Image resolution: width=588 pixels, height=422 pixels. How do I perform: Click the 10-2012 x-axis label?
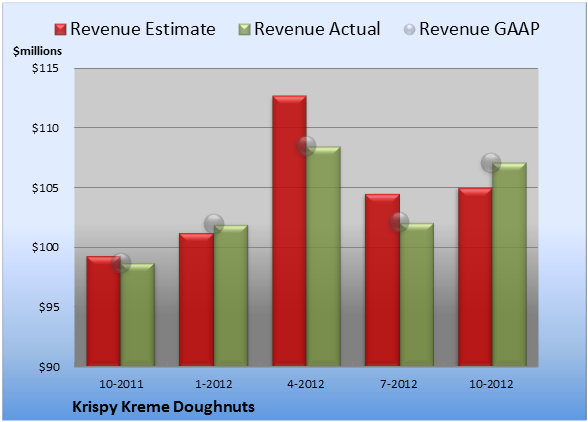(x=491, y=384)
